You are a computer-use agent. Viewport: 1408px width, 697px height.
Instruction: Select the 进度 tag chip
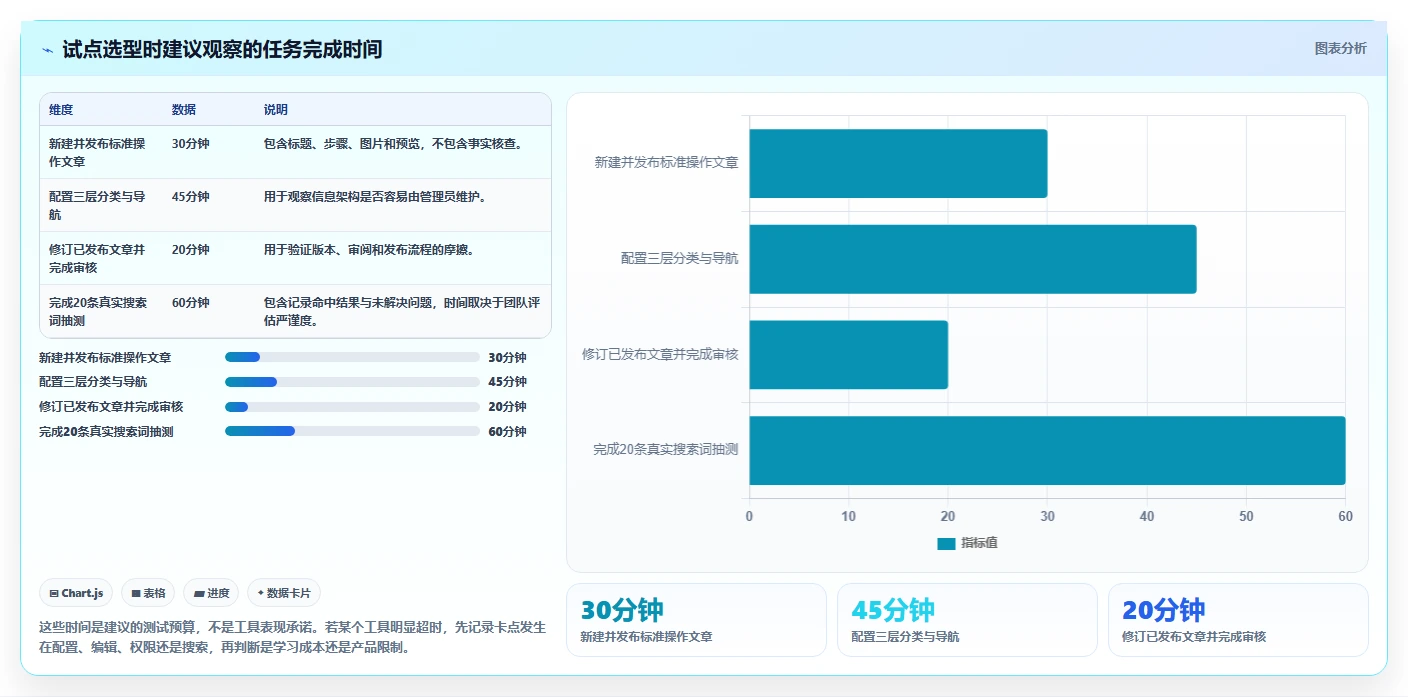[211, 593]
